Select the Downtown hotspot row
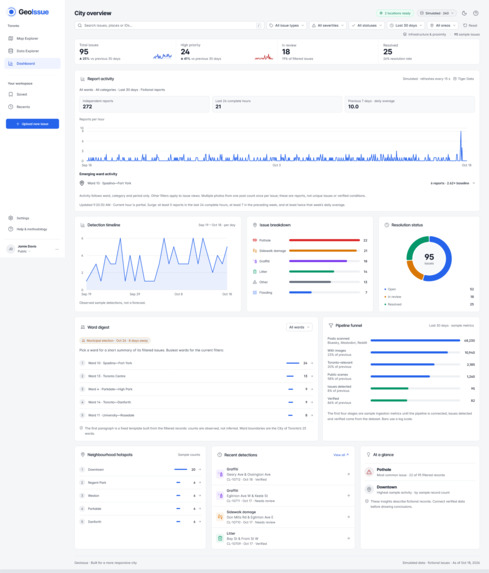This screenshot has width=489, height=573. pyautogui.click(x=140, y=470)
